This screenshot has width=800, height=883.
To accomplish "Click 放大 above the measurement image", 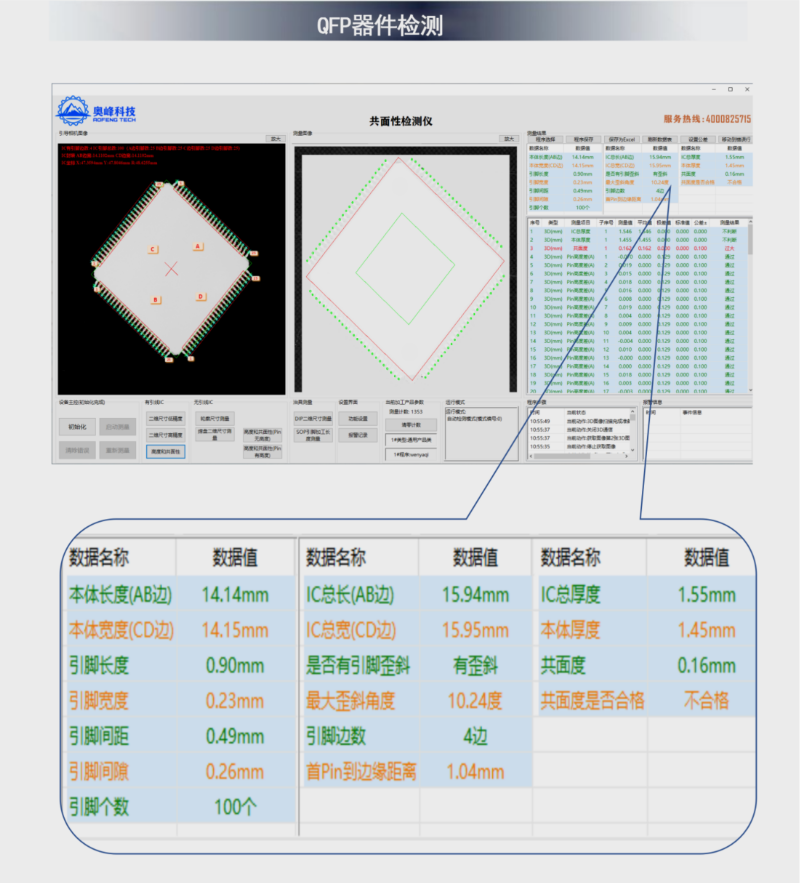I will coord(509,139).
